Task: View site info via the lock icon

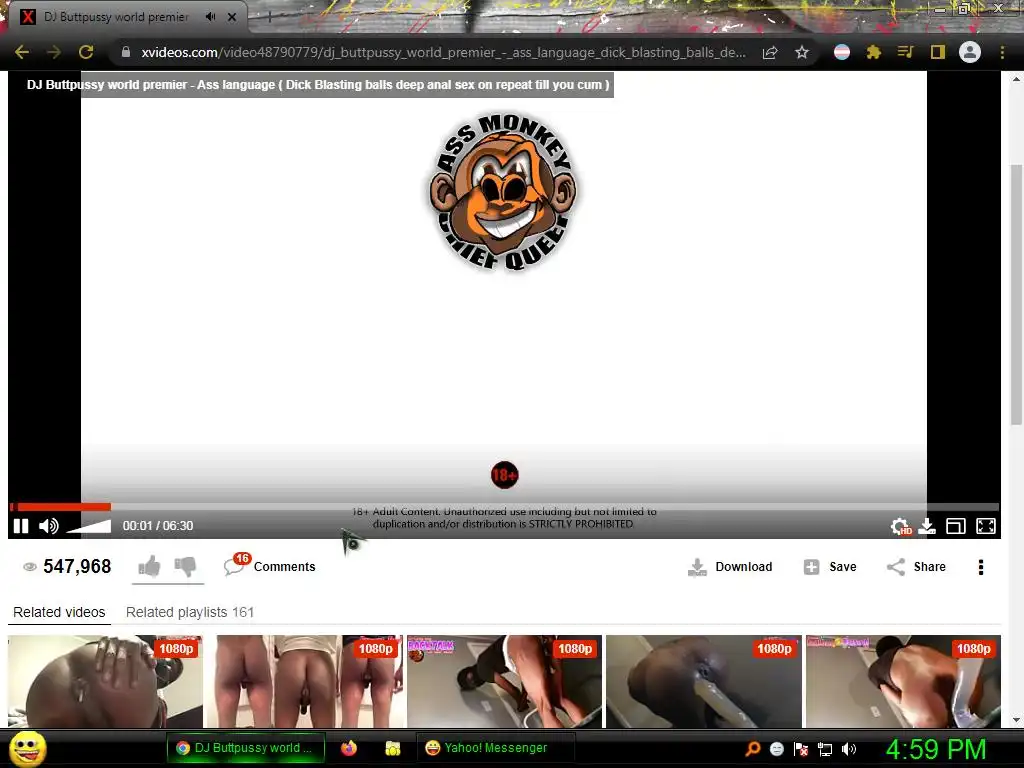Action: pos(126,52)
